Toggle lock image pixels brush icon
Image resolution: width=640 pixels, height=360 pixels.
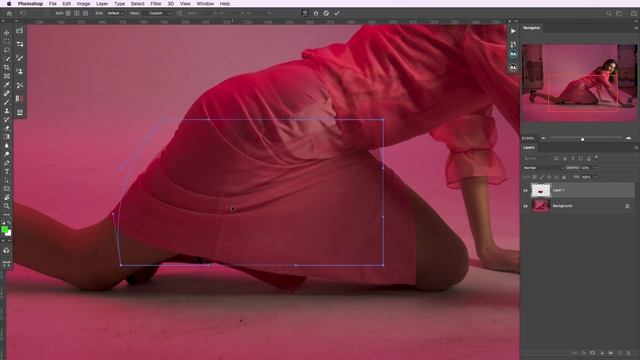[542, 177]
